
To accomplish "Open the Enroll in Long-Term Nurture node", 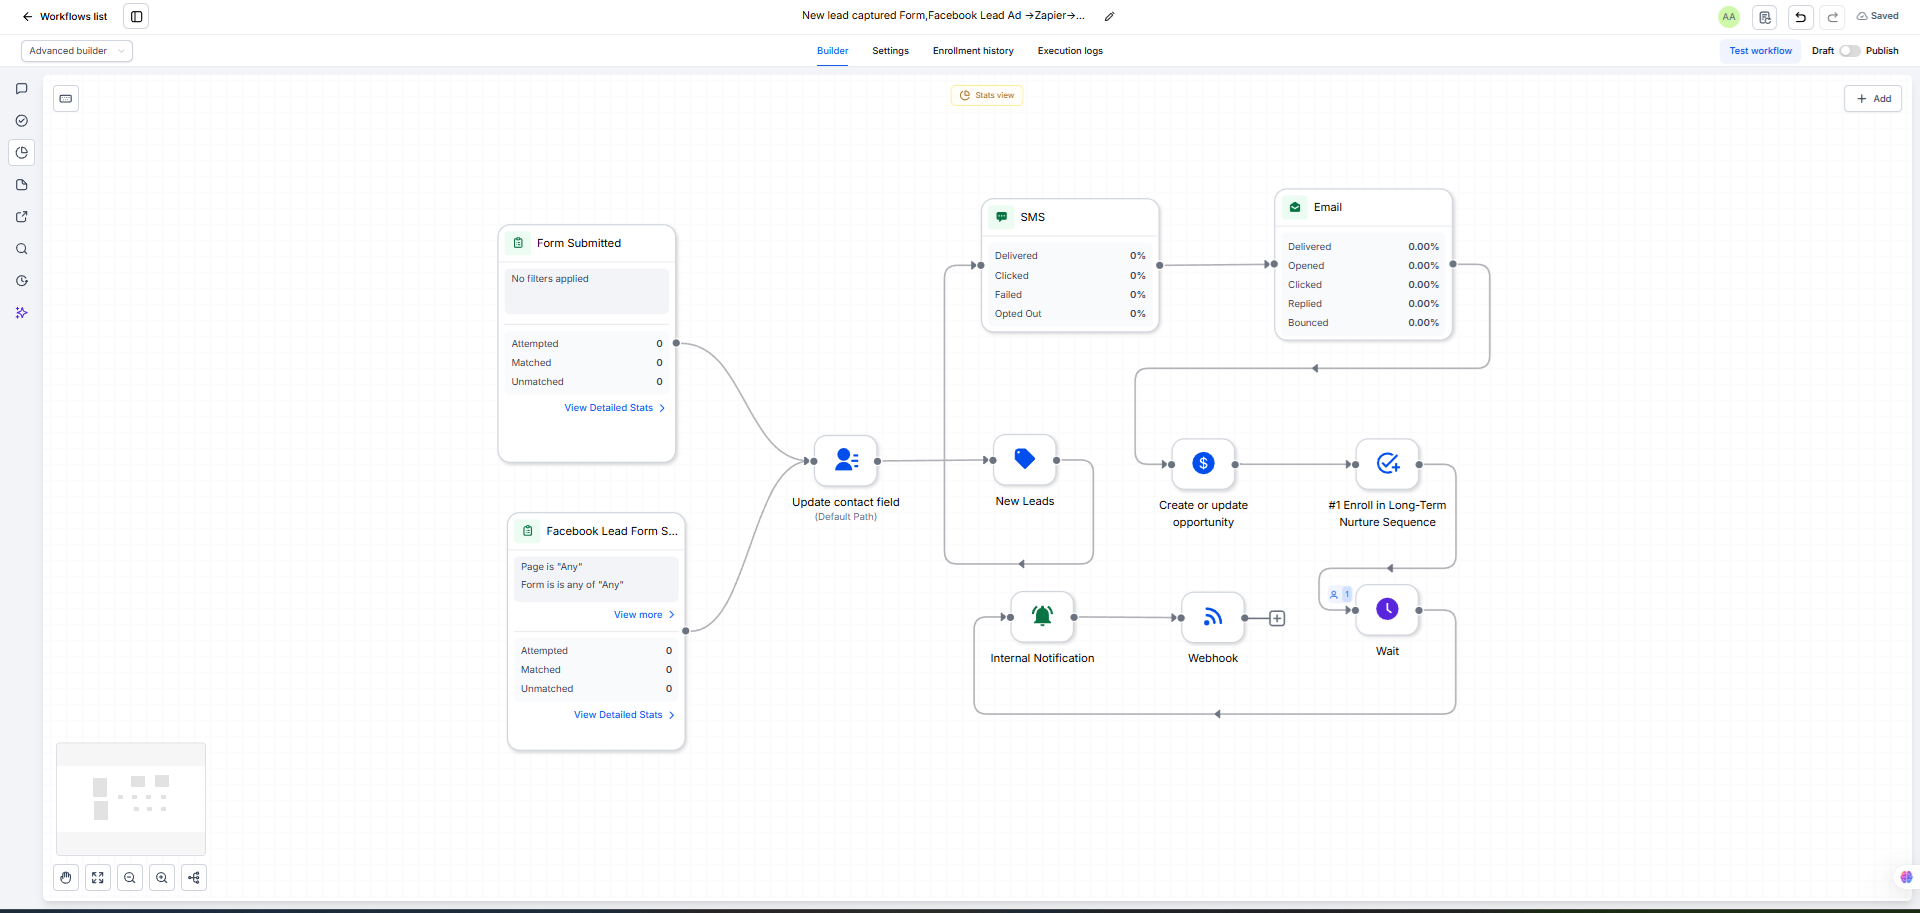I will point(1387,464).
